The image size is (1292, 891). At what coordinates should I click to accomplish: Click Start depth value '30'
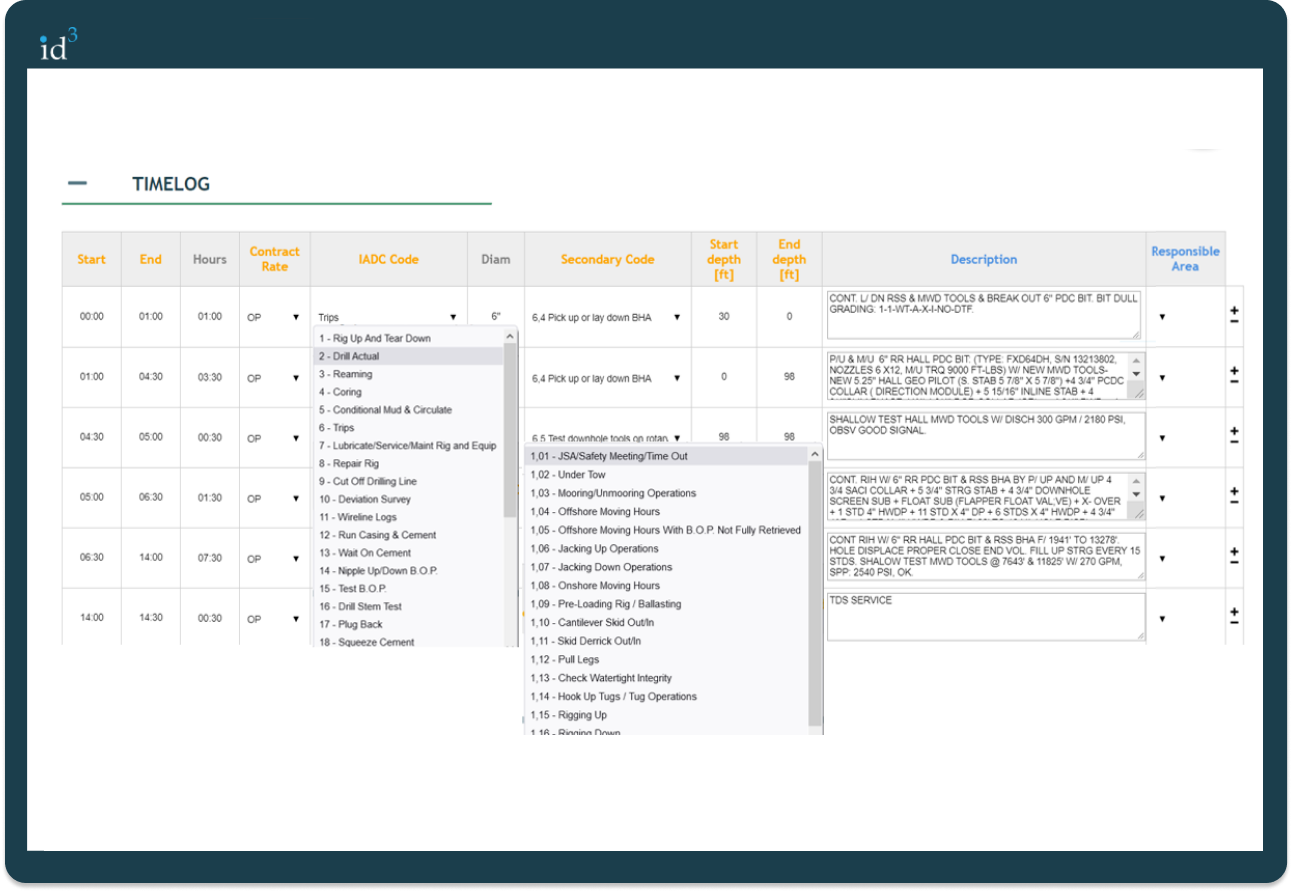point(724,317)
